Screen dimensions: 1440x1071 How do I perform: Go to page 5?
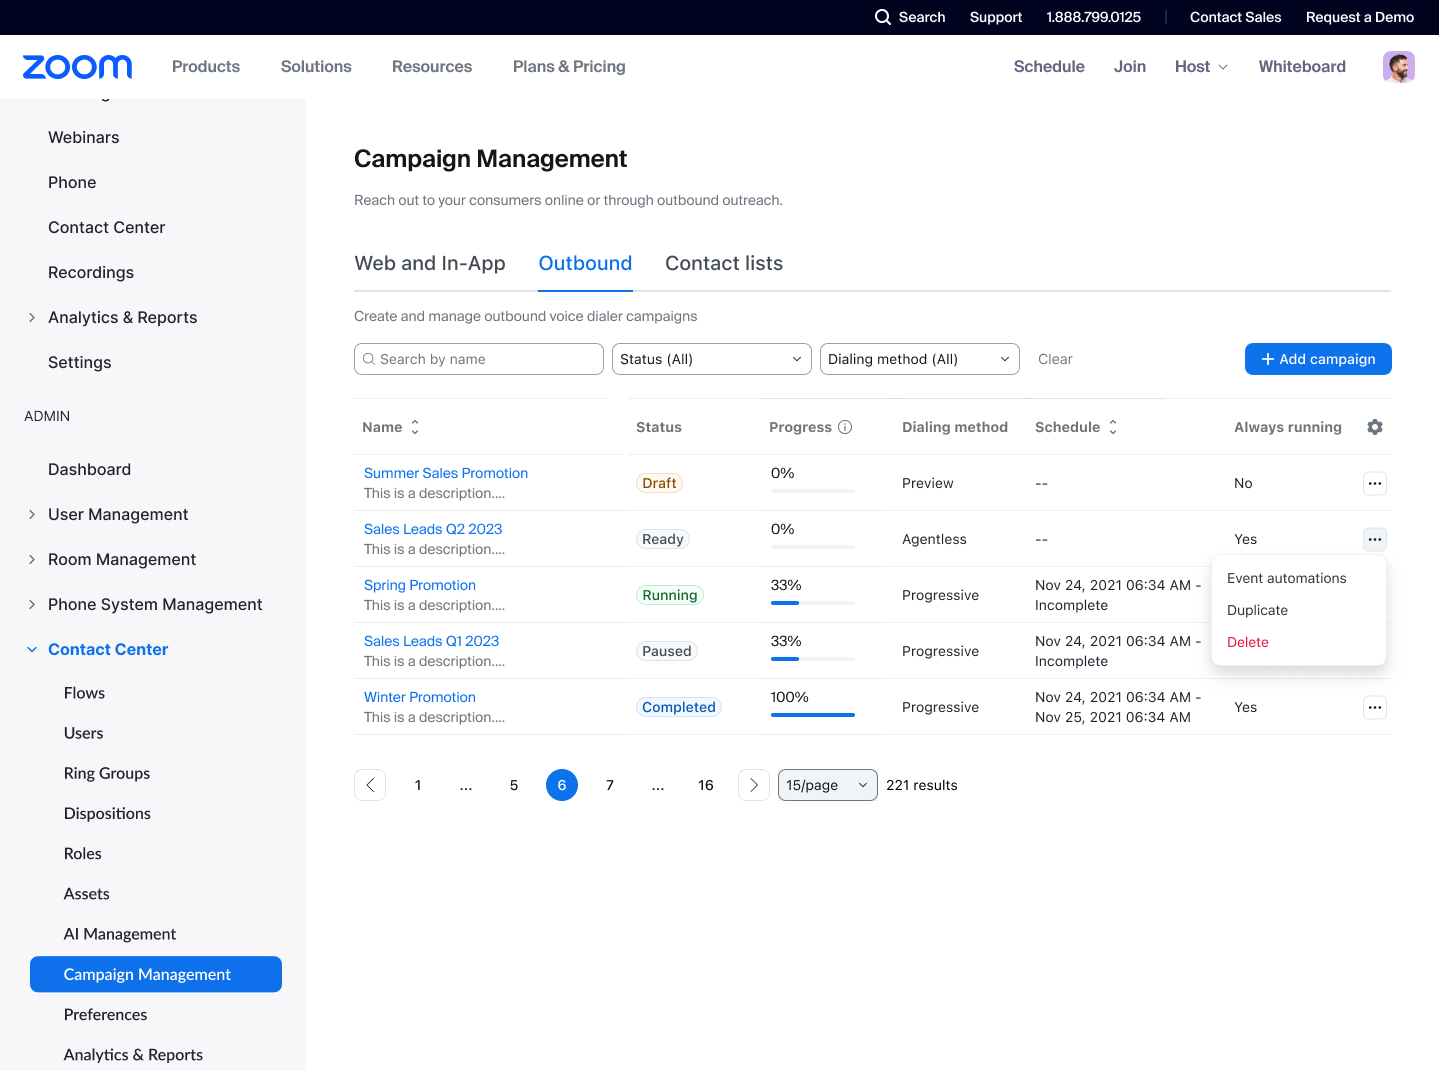click(x=514, y=785)
